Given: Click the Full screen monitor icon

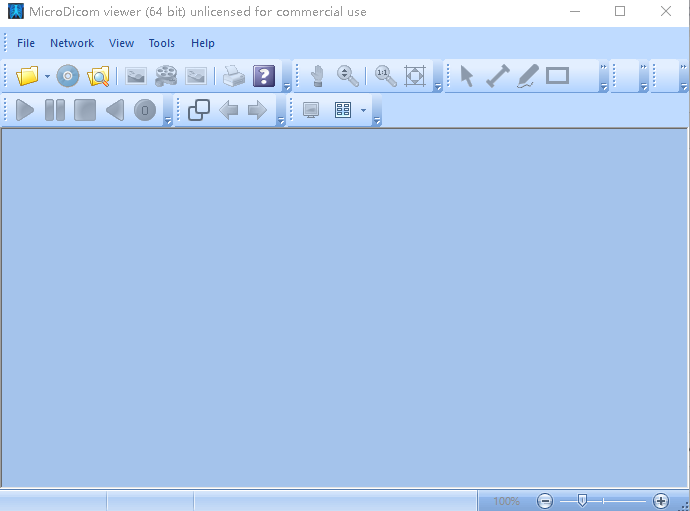Looking at the screenshot, I should click(x=311, y=110).
